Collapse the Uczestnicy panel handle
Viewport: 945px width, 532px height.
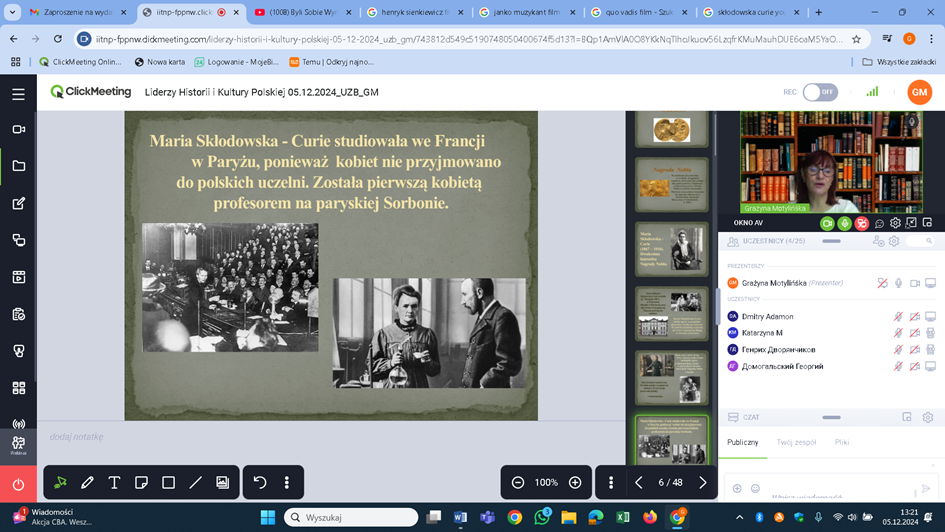831,241
